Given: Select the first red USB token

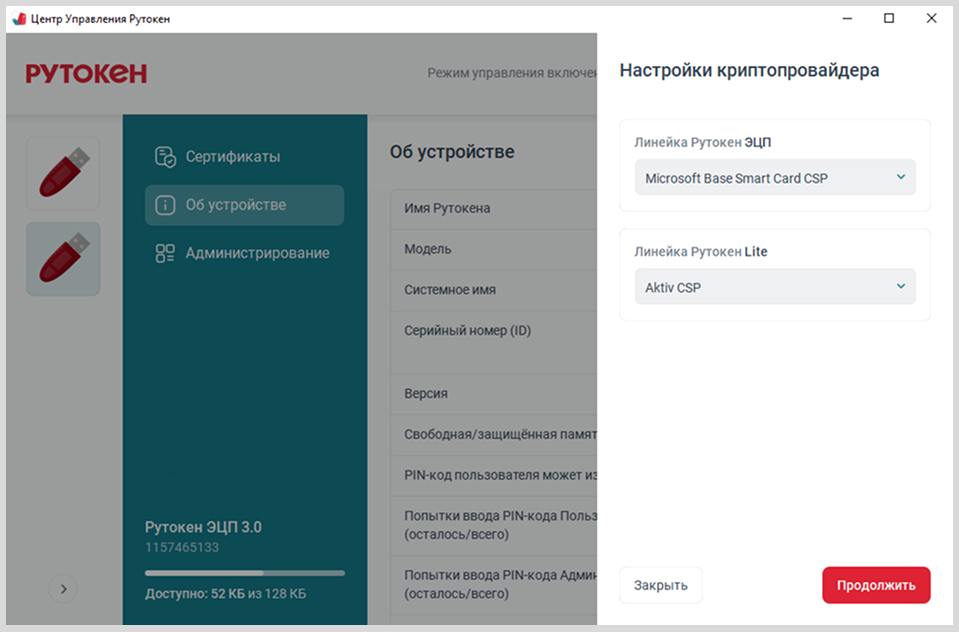Looking at the screenshot, I should (63, 173).
